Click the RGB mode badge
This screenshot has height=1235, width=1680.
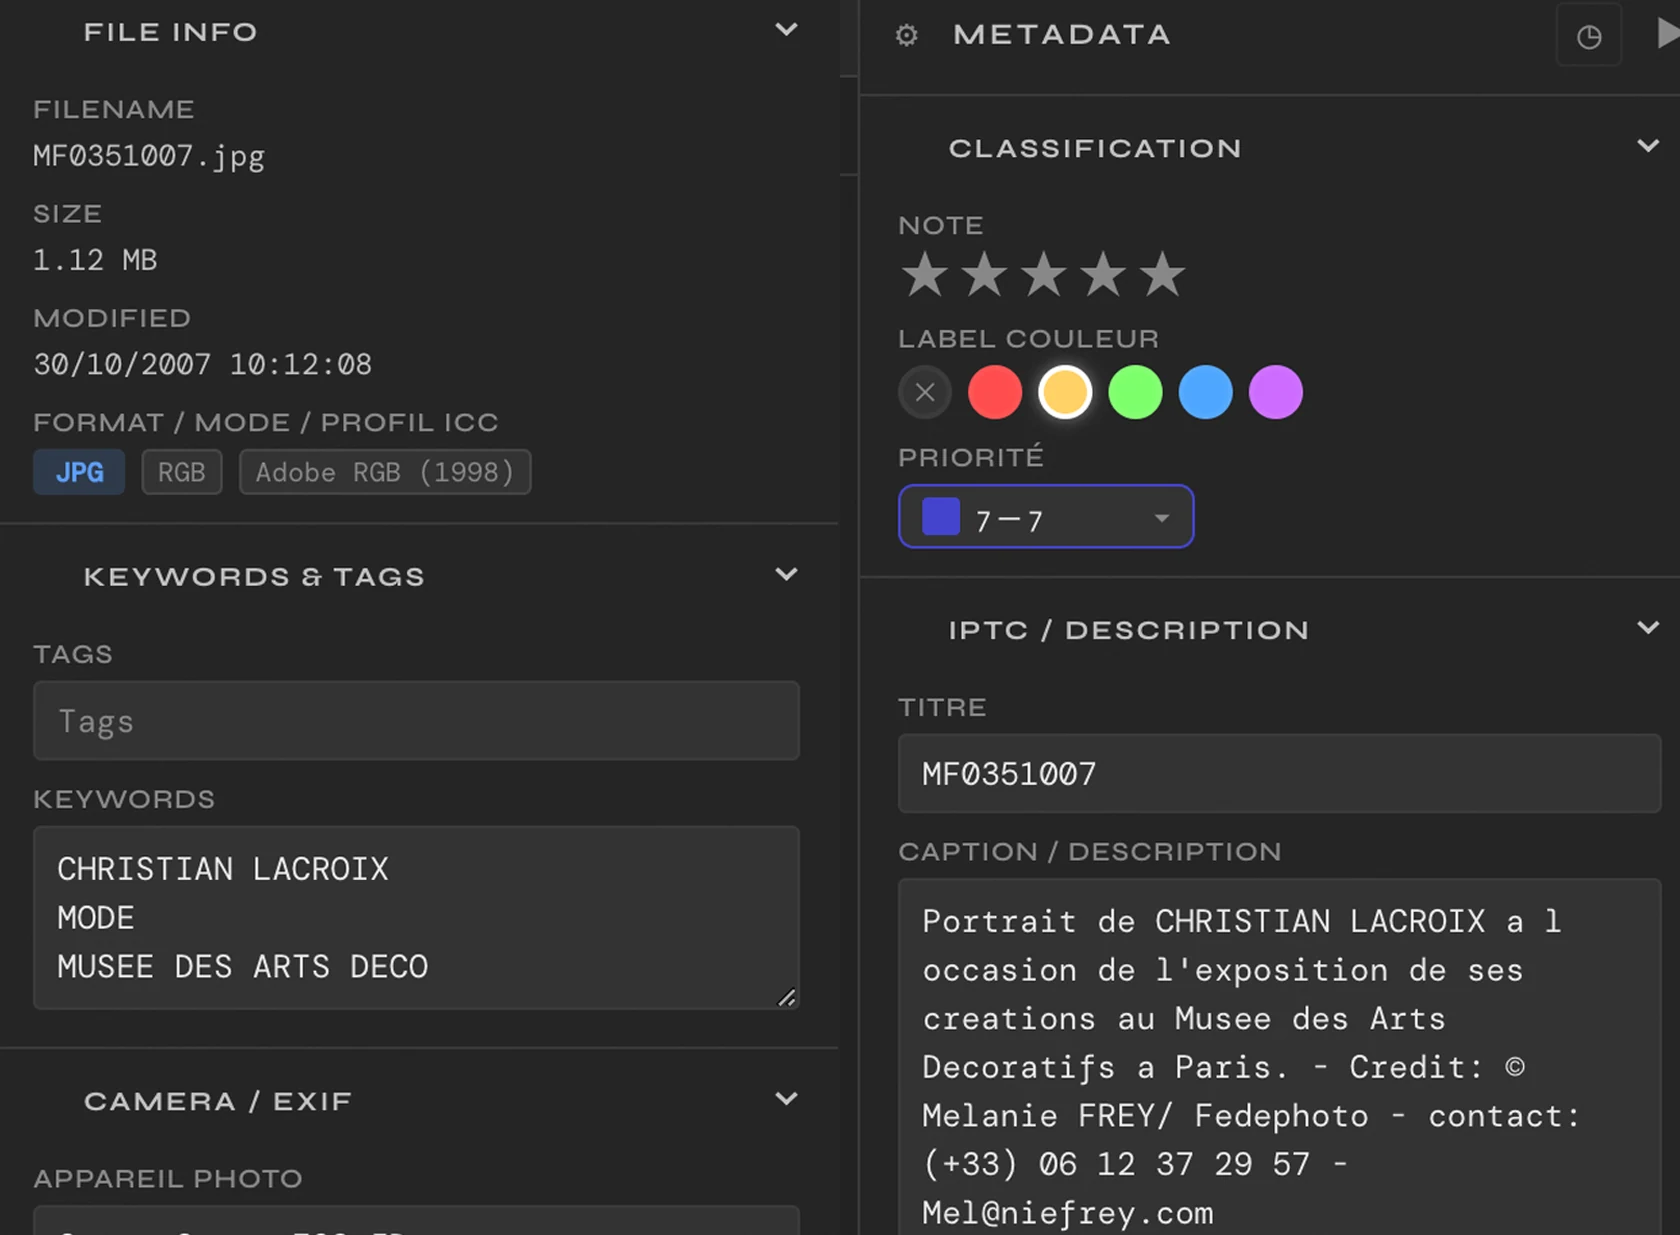point(181,472)
